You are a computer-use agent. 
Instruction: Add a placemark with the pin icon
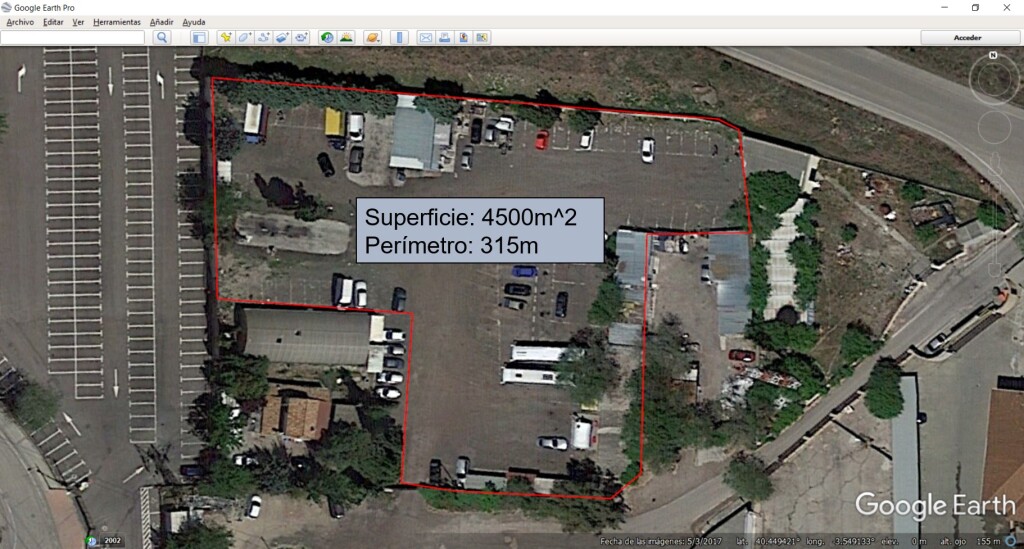click(x=226, y=38)
